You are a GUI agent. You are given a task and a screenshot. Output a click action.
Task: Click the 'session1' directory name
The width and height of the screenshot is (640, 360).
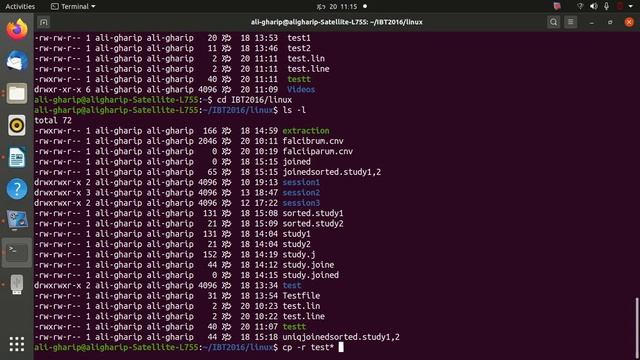(301, 182)
